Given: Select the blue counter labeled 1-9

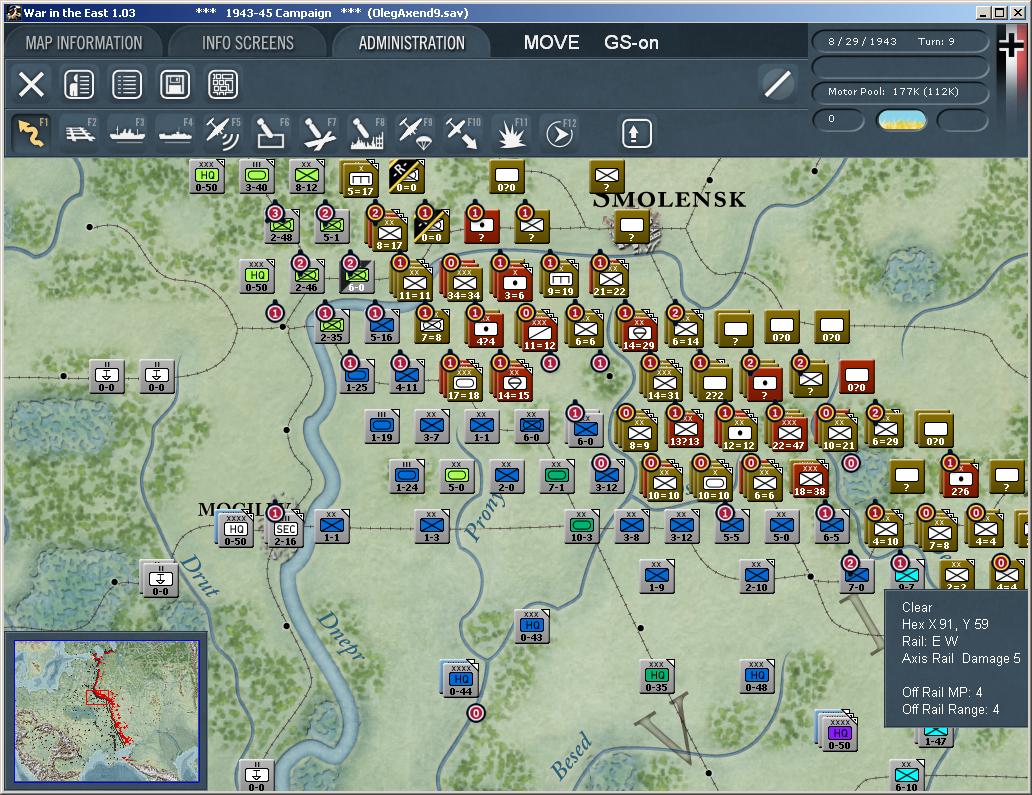Looking at the screenshot, I should pyautogui.click(x=656, y=576).
